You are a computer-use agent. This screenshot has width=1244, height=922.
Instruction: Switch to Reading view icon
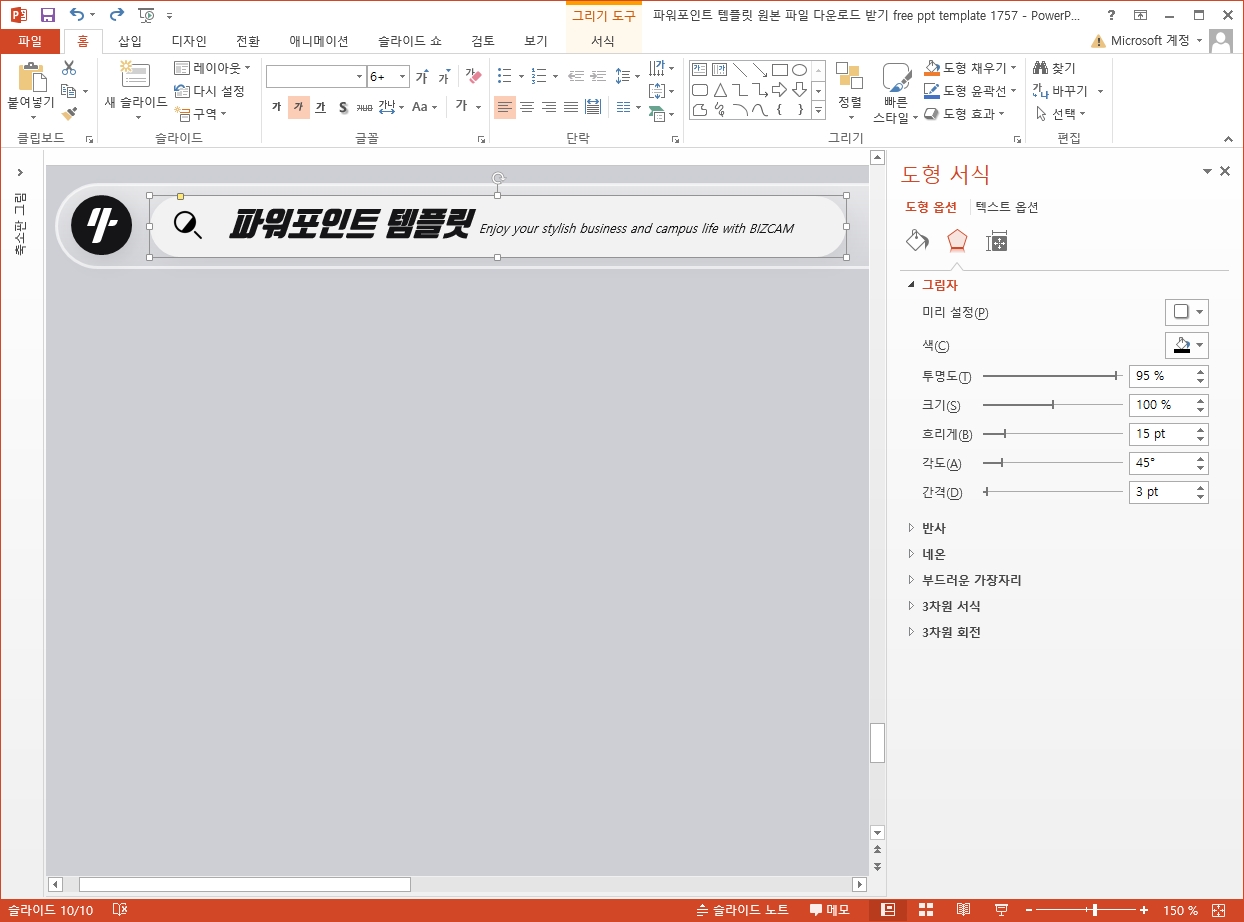(x=963, y=910)
